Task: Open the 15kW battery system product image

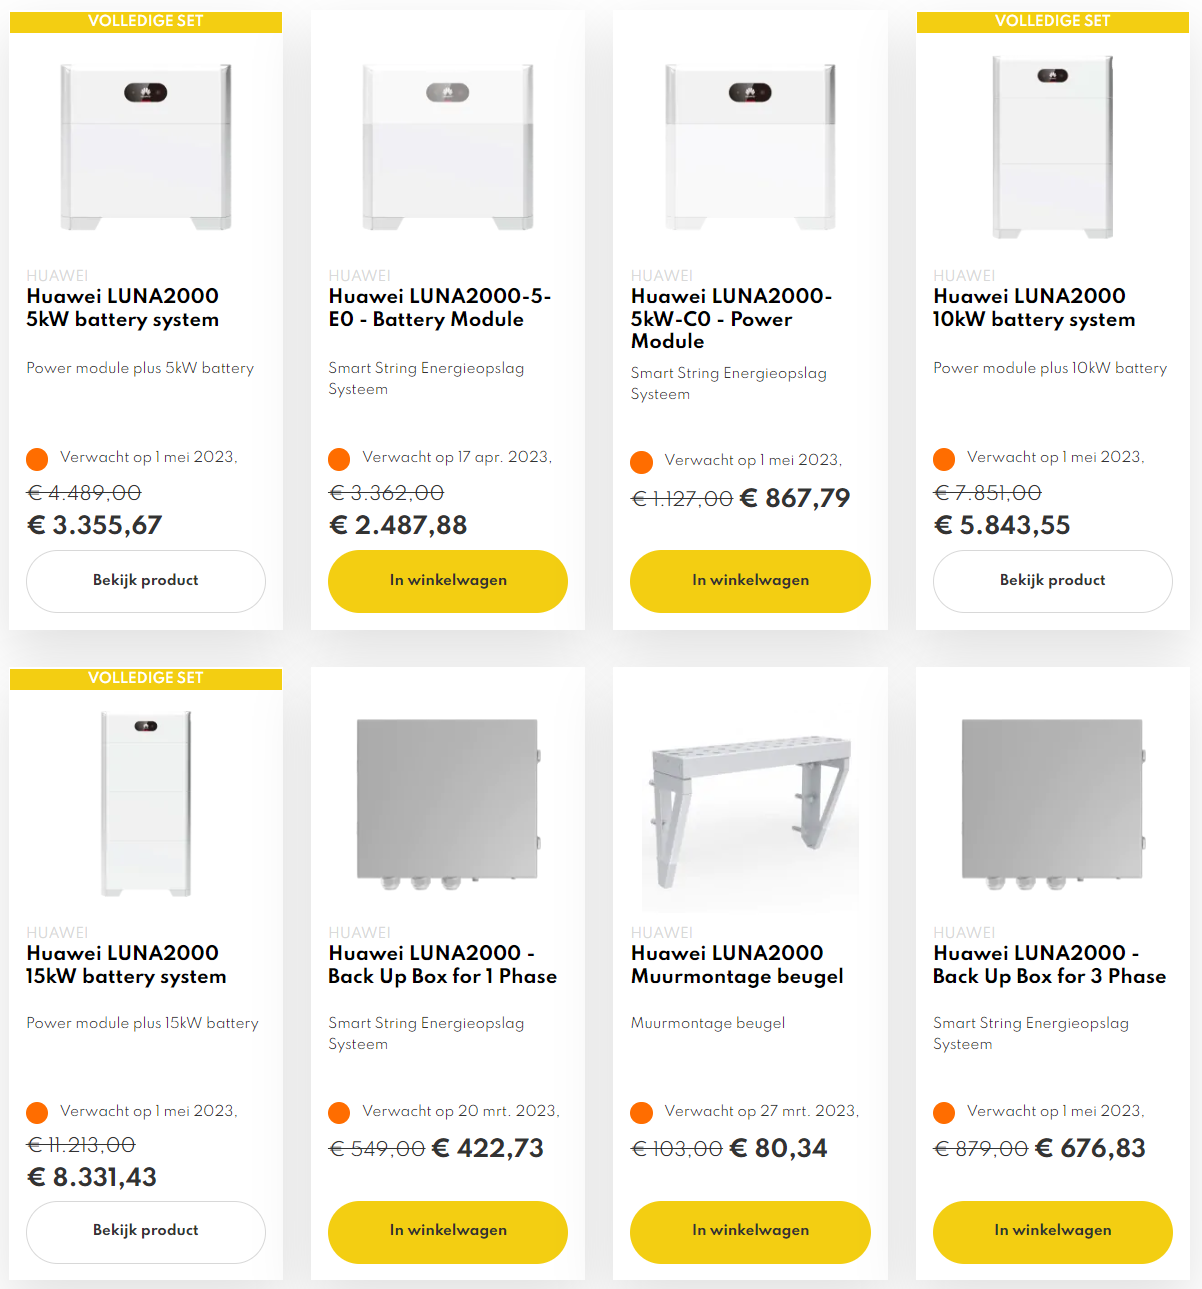Action: (x=146, y=803)
